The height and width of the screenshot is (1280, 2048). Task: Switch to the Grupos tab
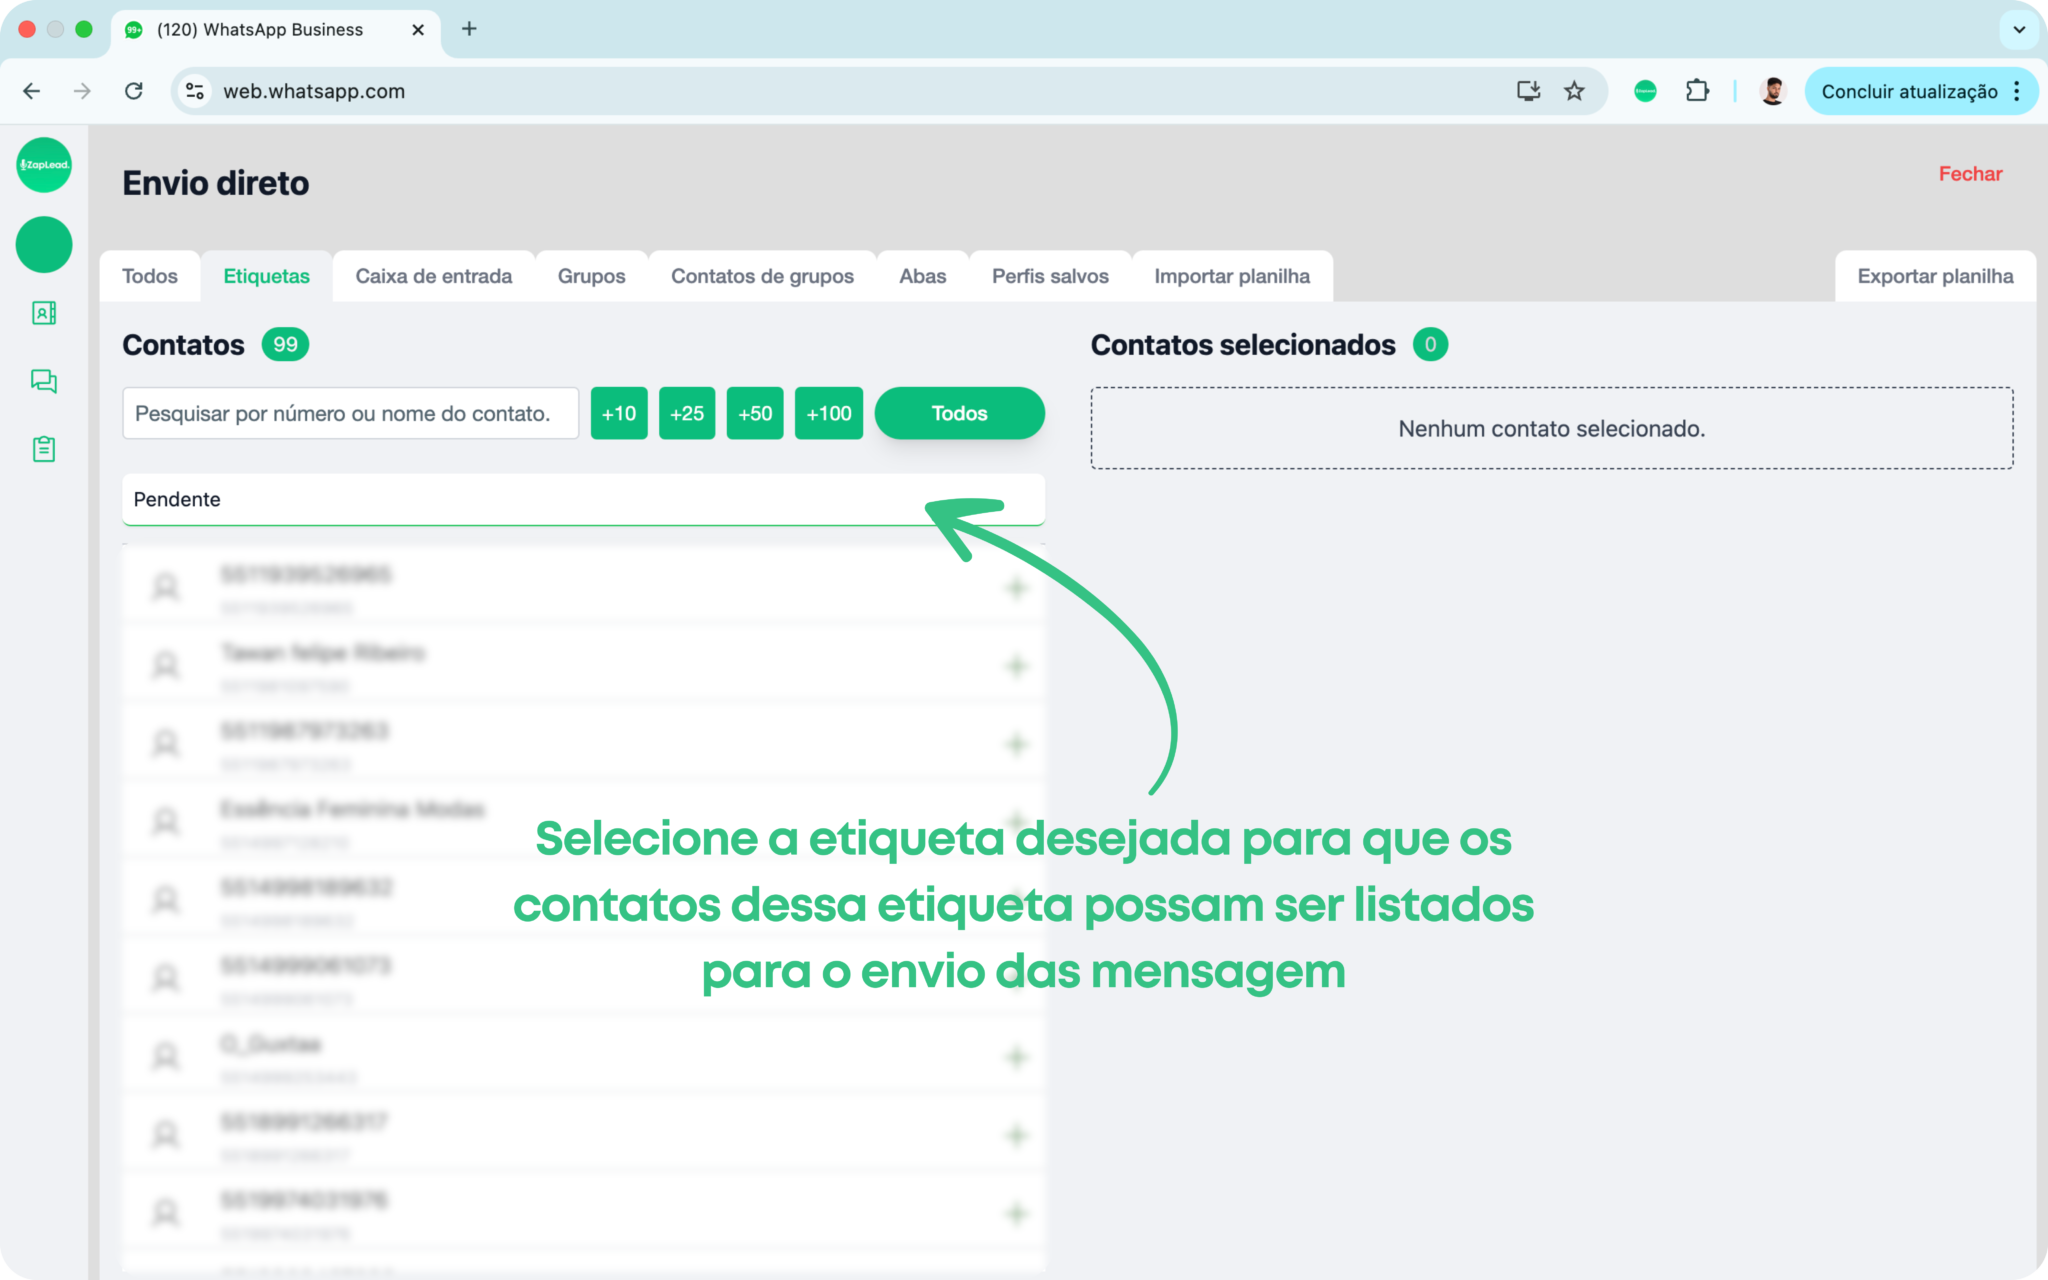point(591,276)
